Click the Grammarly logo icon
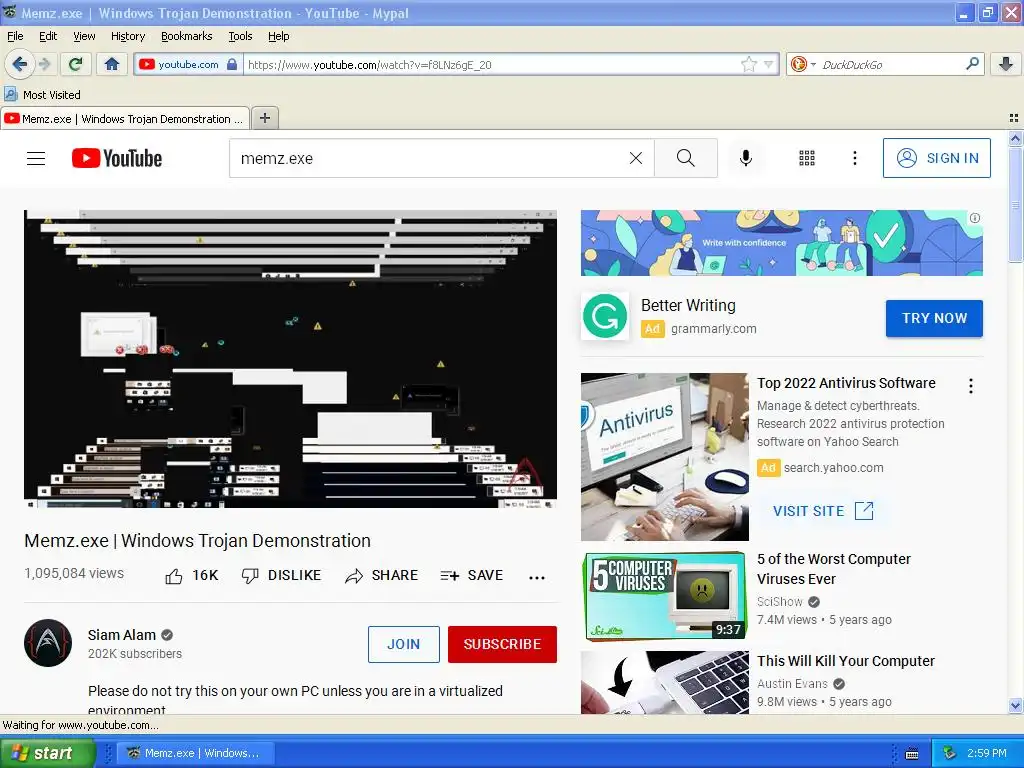Screen dimensions: 1024x768 605,316
